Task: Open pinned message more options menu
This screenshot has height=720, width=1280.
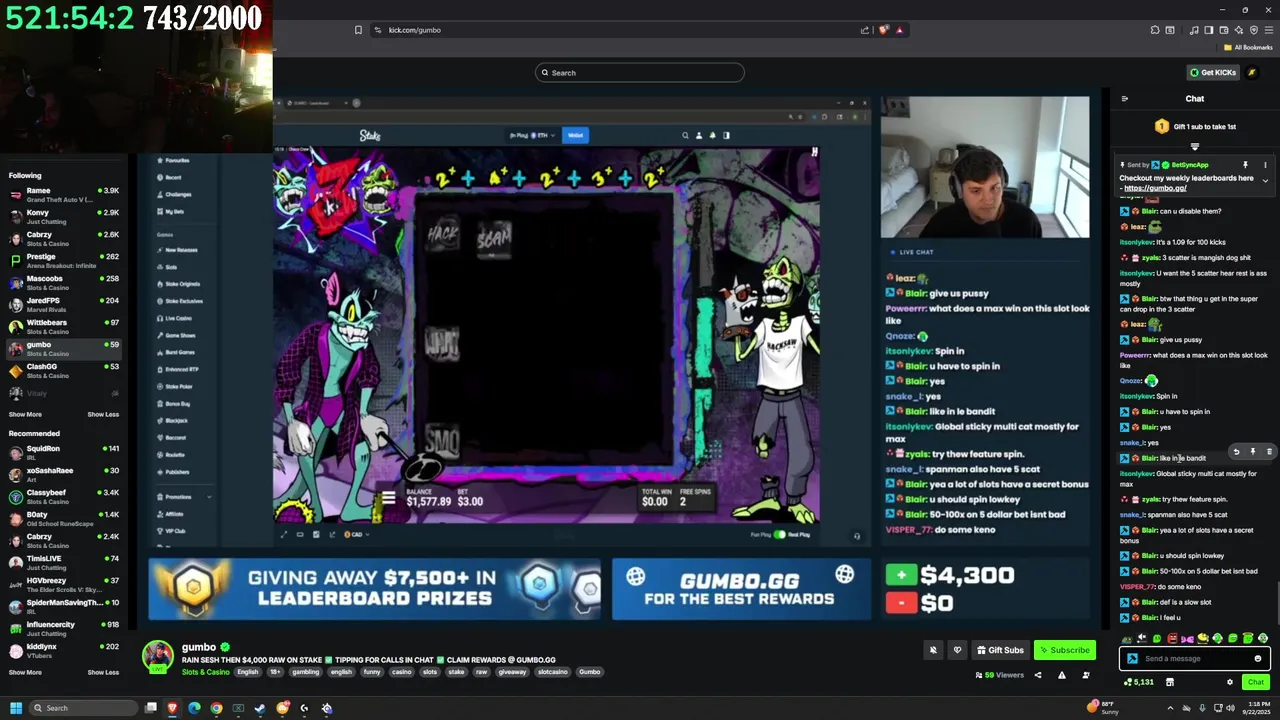Action: [x=1265, y=165]
